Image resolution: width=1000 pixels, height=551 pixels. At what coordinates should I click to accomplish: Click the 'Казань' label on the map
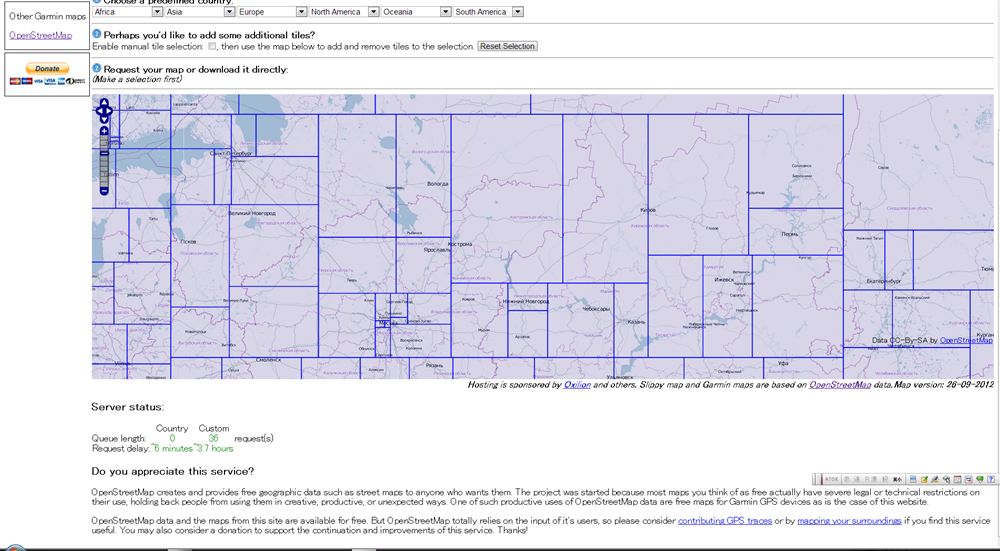(636, 323)
